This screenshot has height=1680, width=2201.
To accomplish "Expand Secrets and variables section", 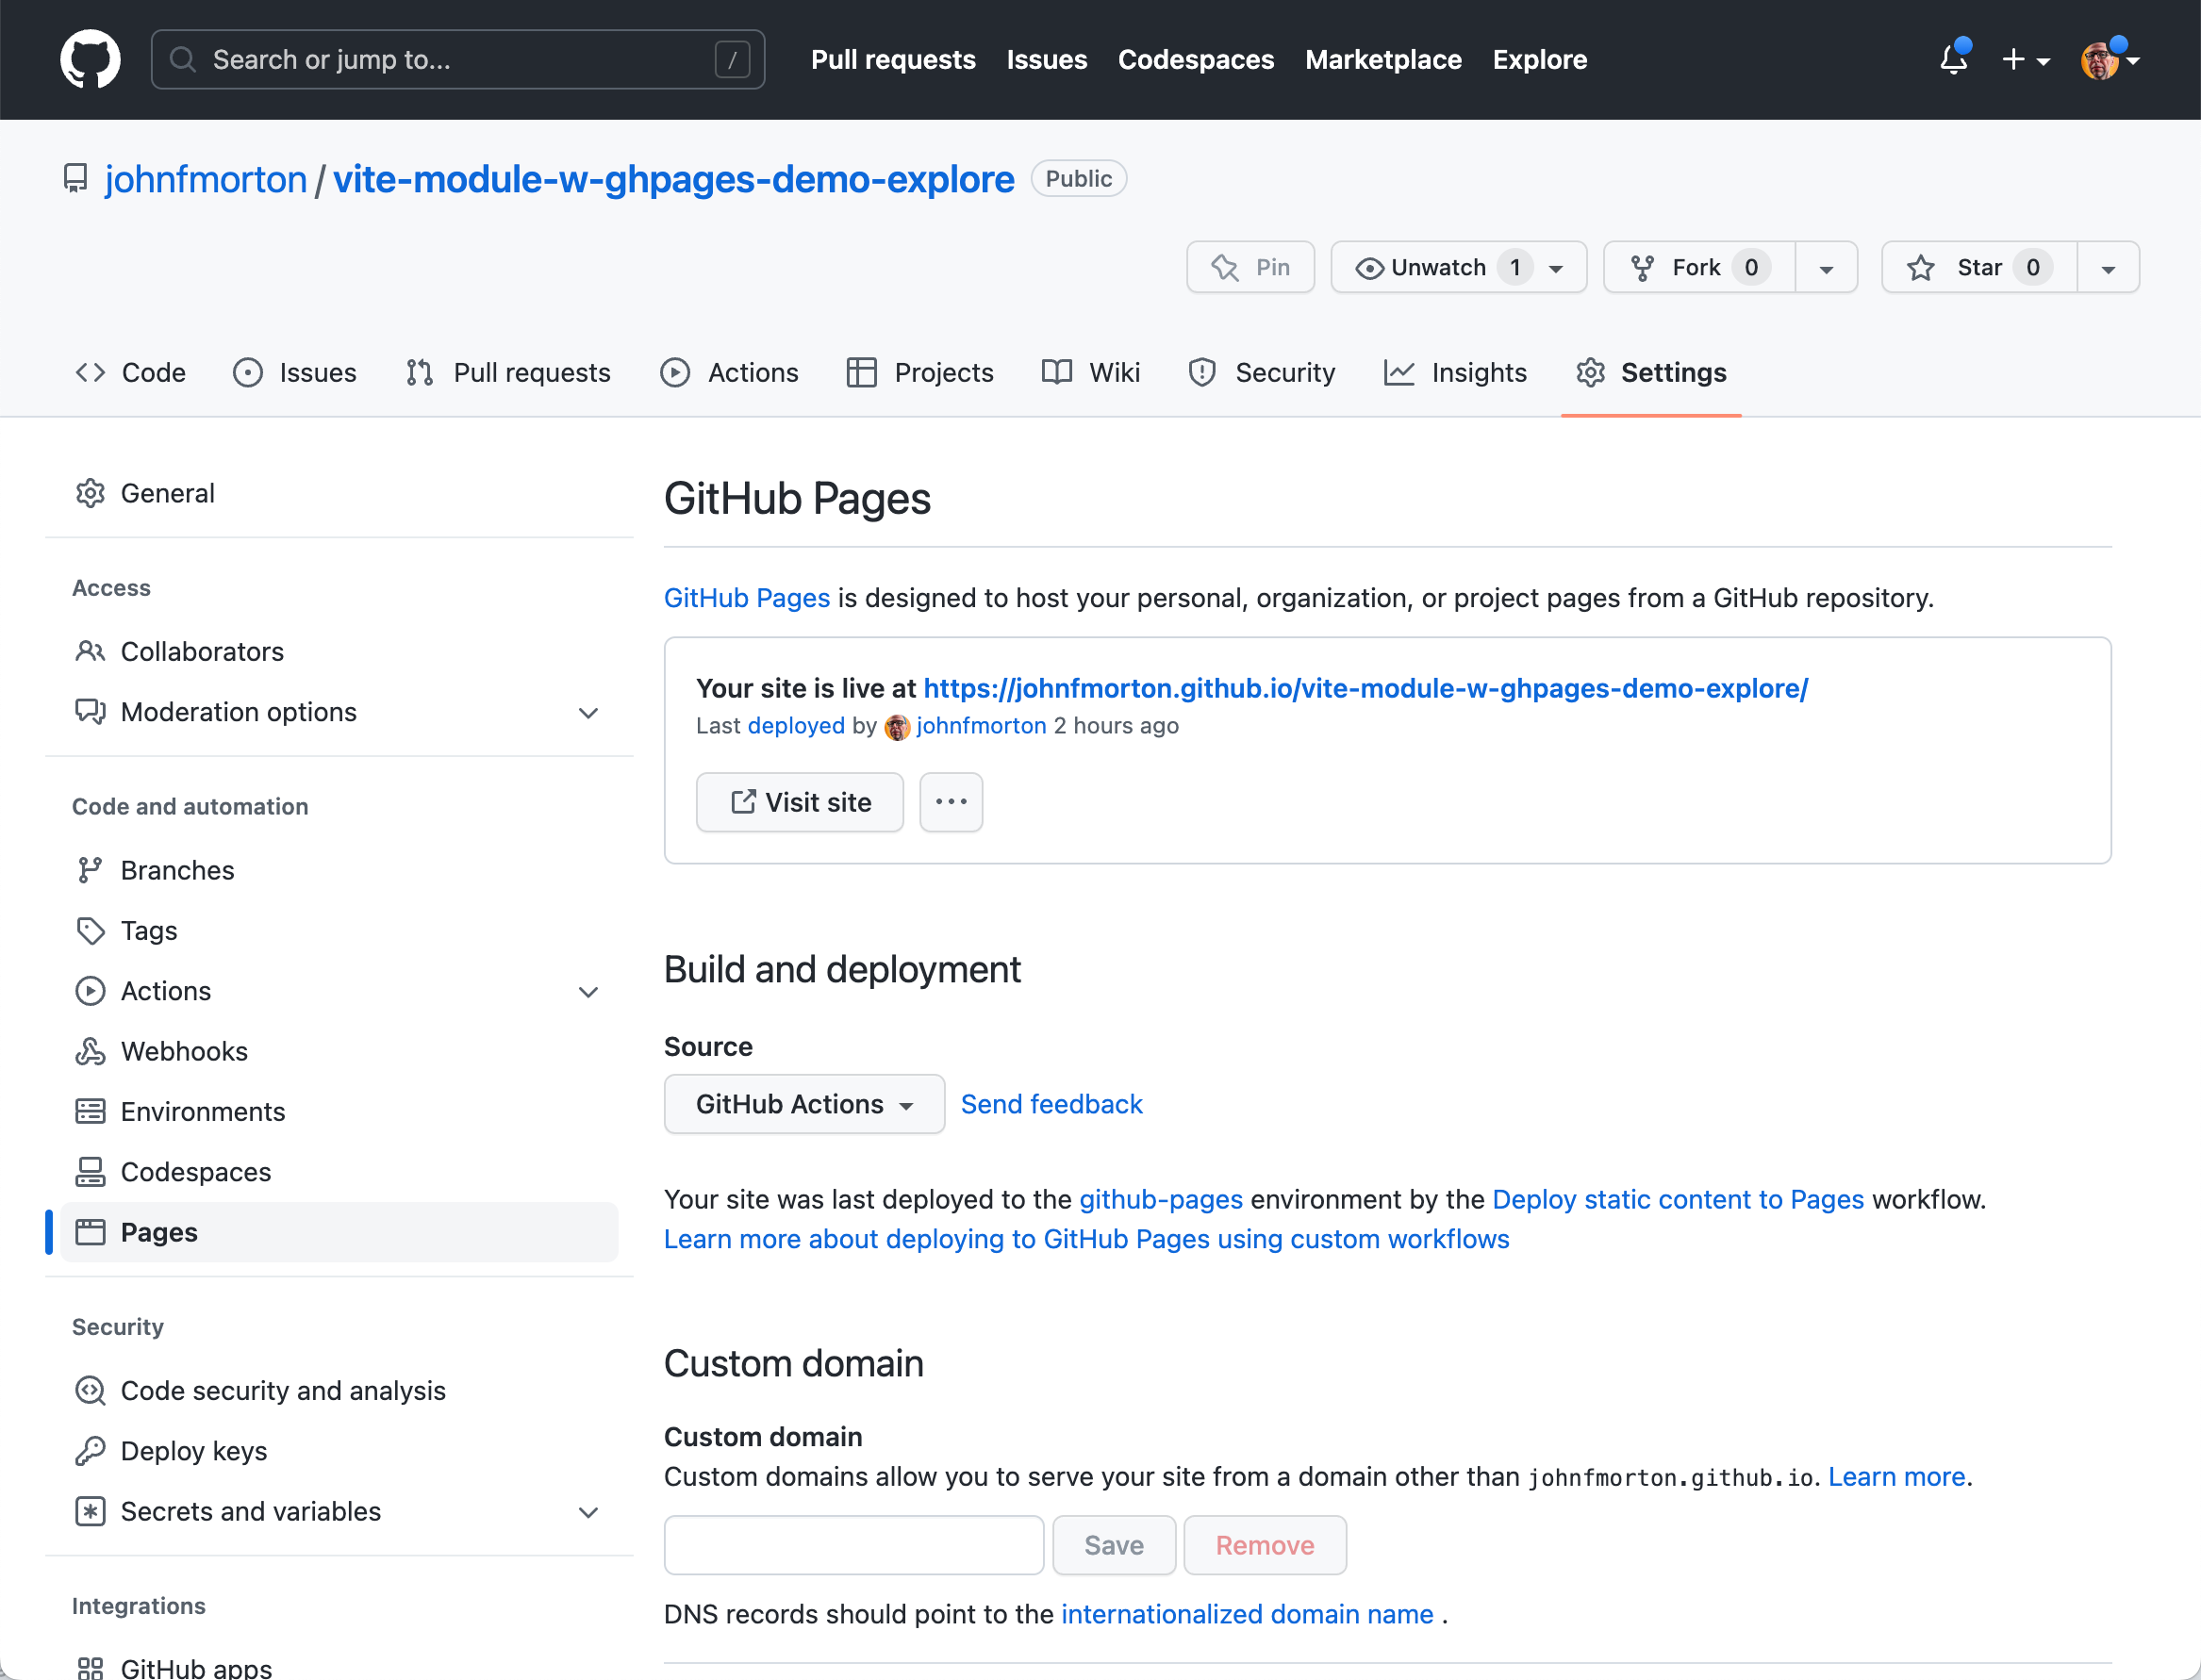I will pos(588,1511).
